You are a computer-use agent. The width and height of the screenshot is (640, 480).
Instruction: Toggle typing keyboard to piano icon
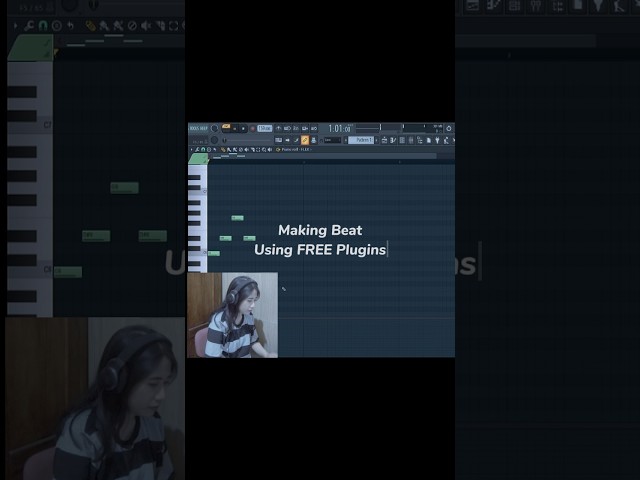pos(278,140)
